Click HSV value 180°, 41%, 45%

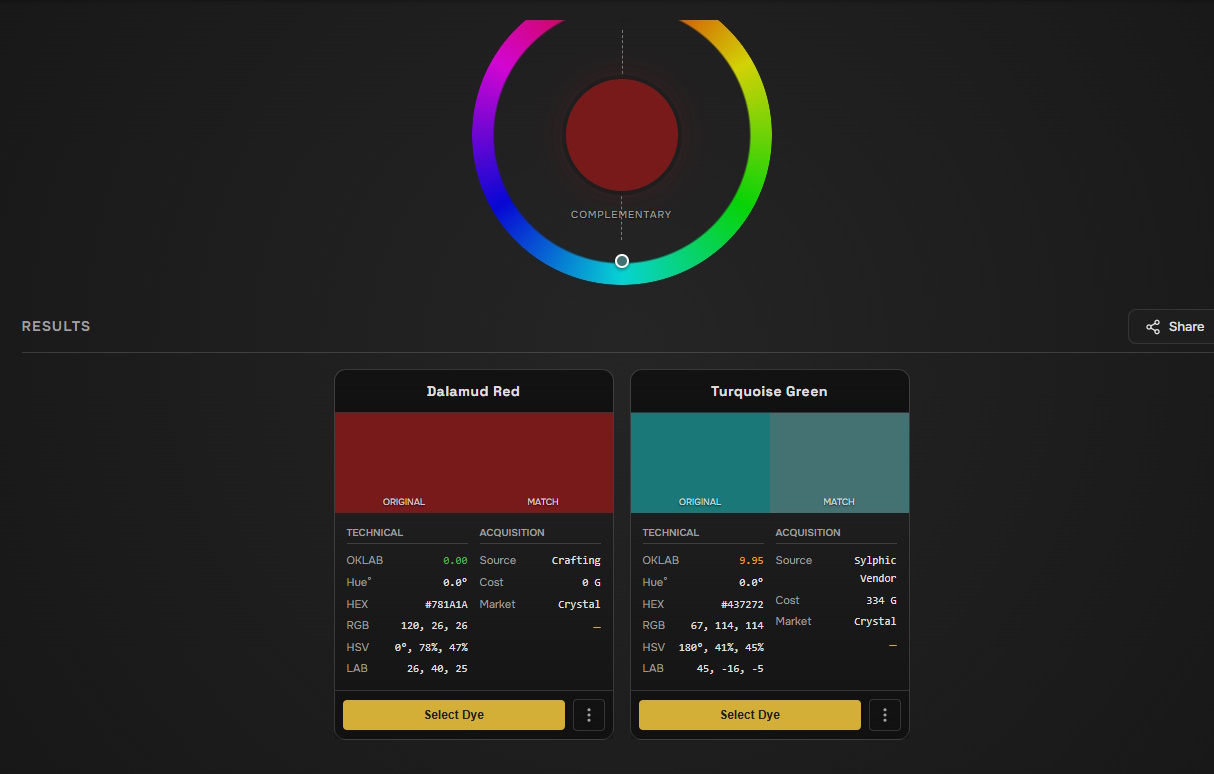pyautogui.click(x=720, y=647)
